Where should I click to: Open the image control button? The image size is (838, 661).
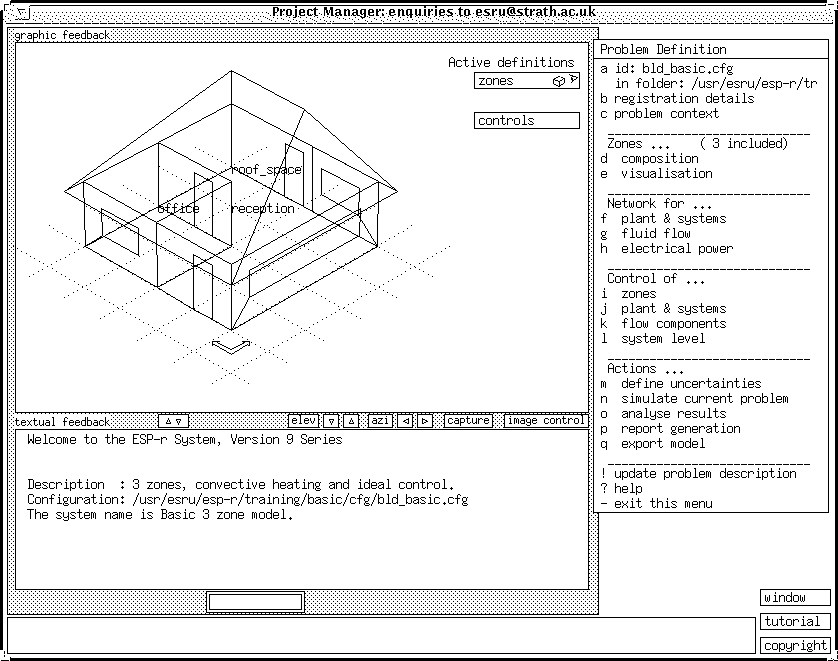click(545, 421)
